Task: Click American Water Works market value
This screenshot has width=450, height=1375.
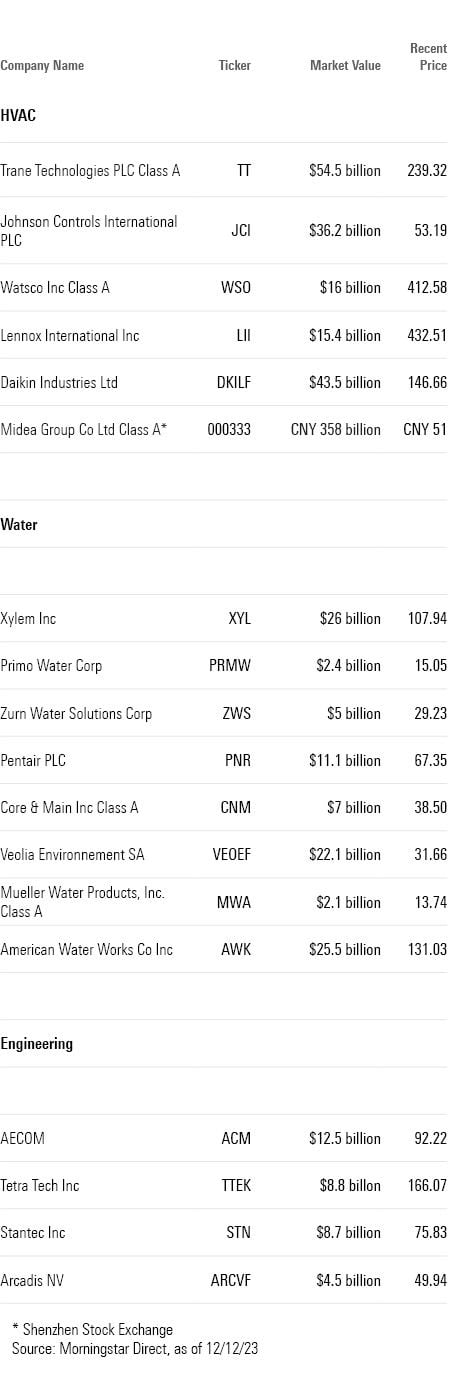Action: (345, 950)
